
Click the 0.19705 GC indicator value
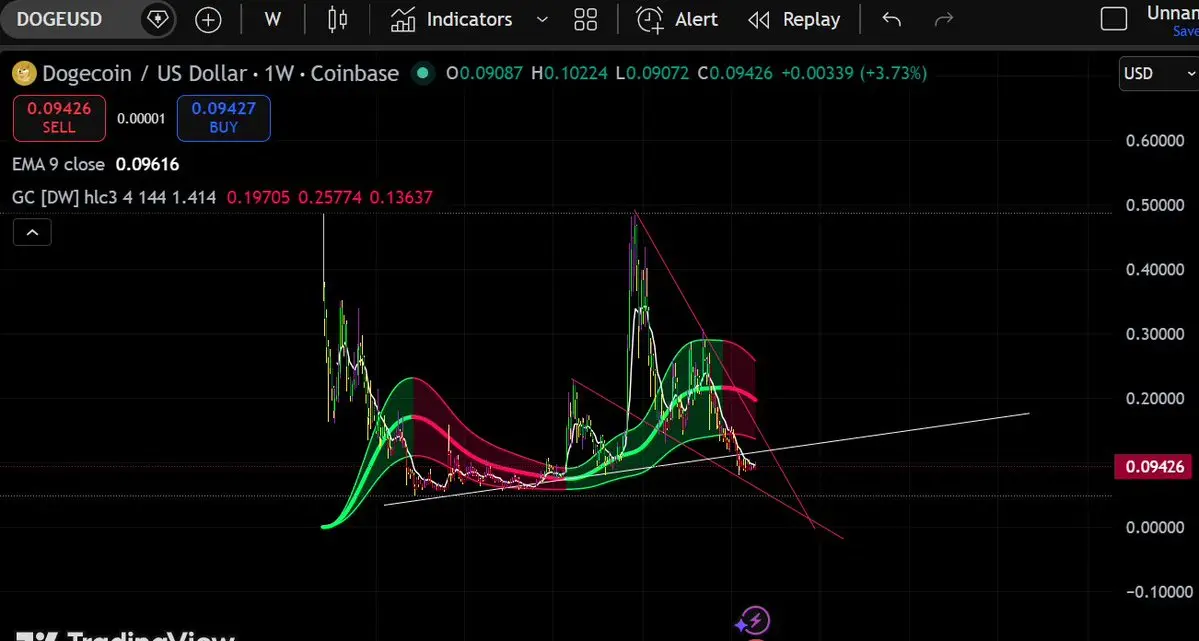(258, 197)
